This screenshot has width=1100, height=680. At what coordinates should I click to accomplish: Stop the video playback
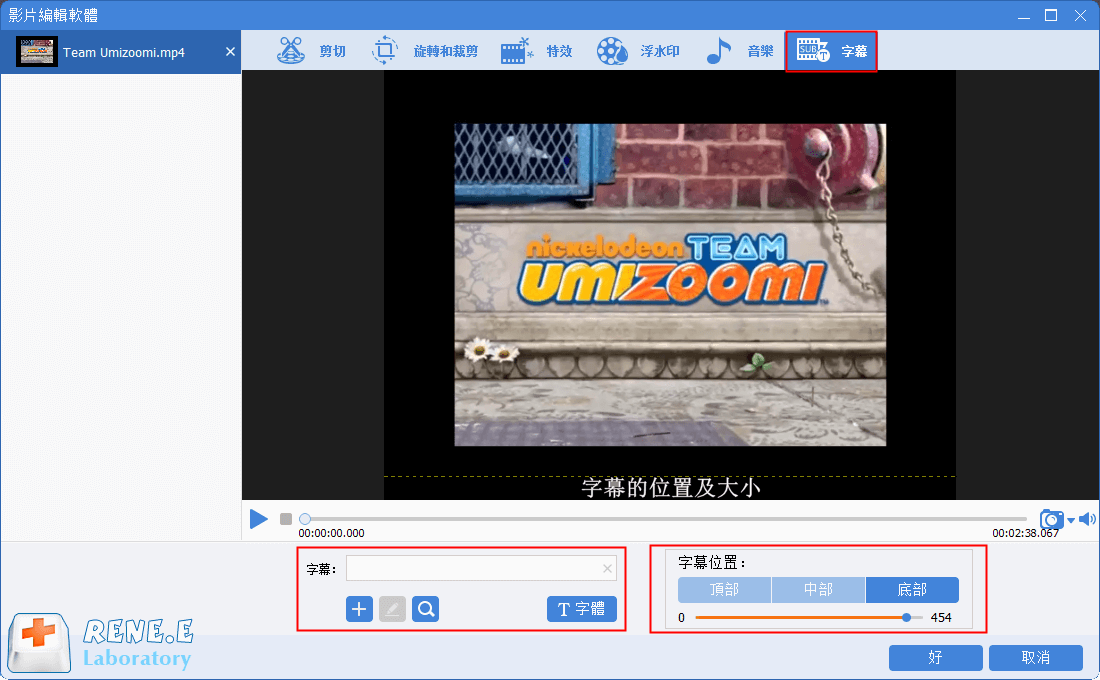pos(286,519)
